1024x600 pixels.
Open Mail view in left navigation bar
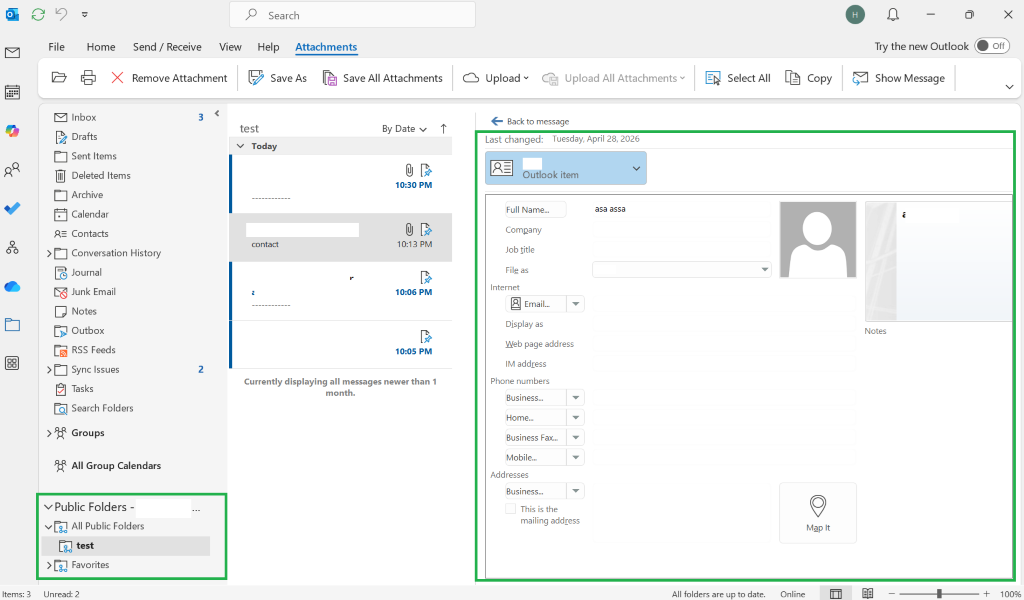12,53
